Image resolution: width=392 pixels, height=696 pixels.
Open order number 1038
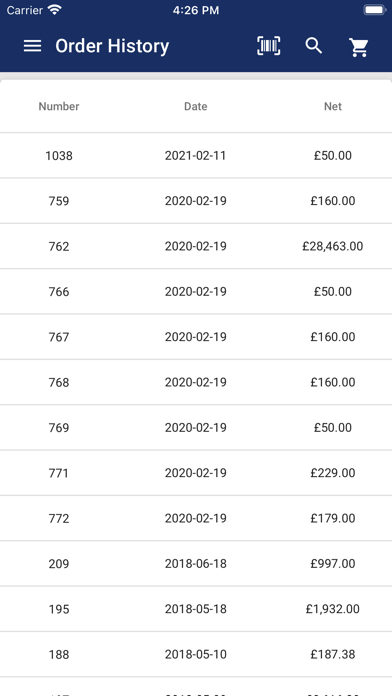click(x=196, y=155)
